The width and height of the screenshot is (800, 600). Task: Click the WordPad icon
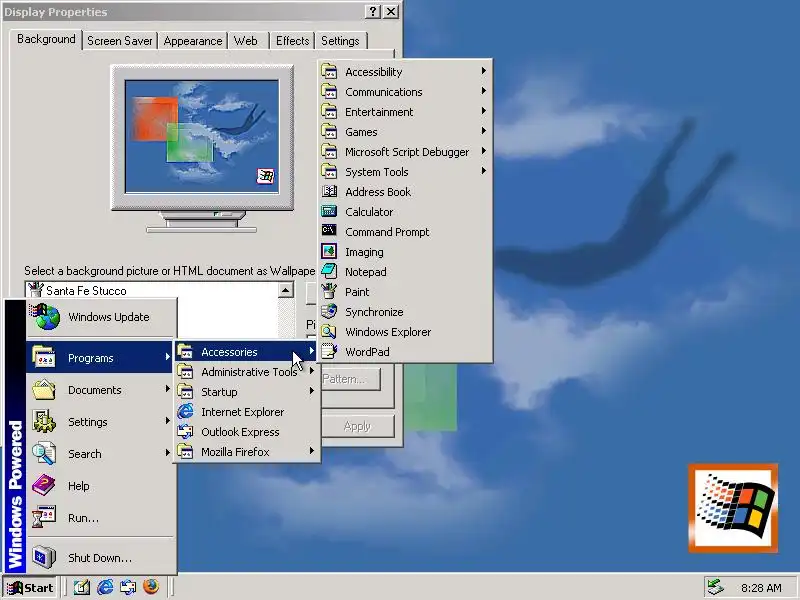329,352
